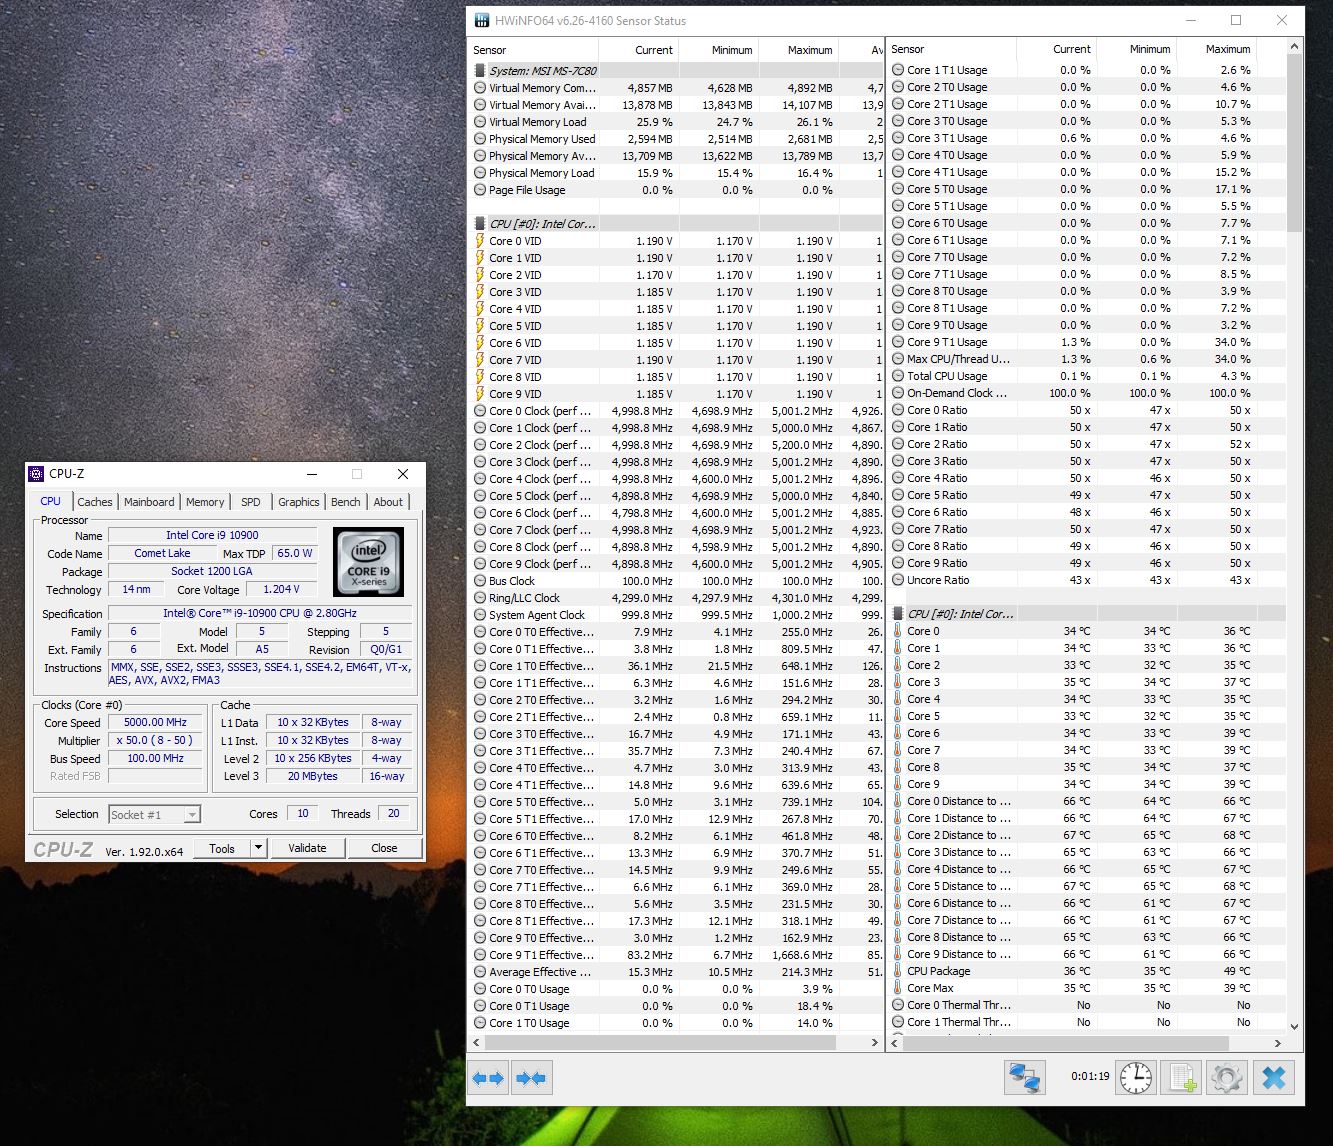The image size is (1333, 1146).
Task: Select the Physical Memory Used row
Action: tap(677, 139)
